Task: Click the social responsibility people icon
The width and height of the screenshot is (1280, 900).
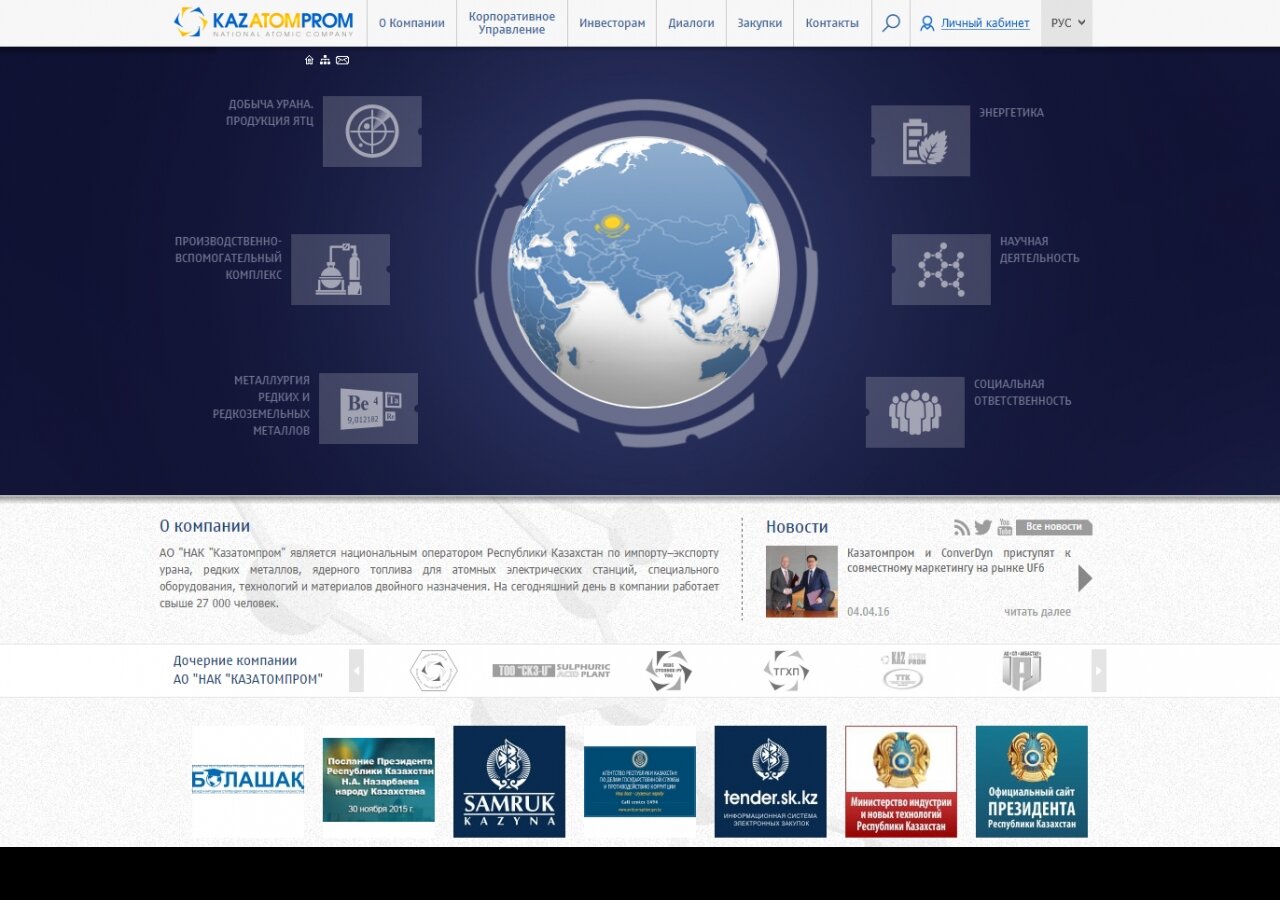Action: coord(915,412)
